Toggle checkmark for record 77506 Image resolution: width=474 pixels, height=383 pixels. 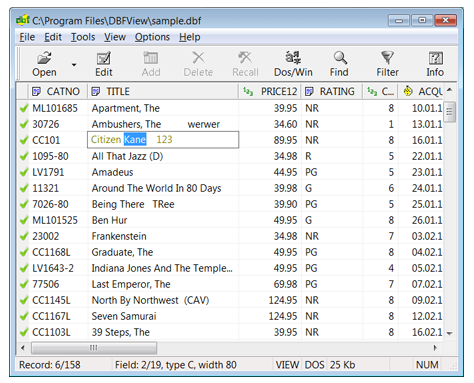(24, 284)
